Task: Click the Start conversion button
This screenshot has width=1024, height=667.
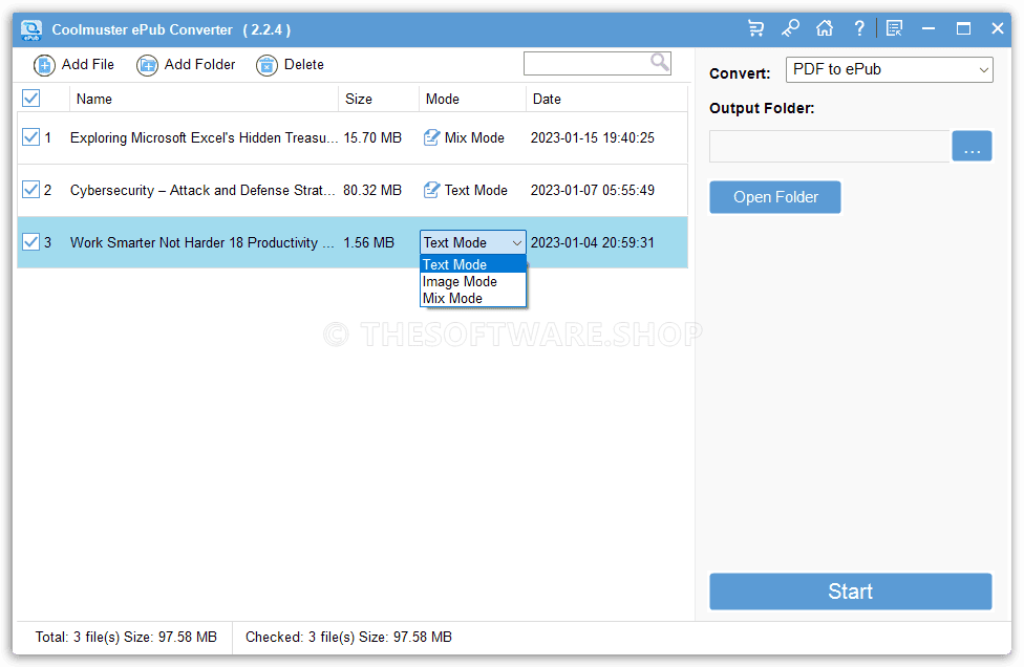Action: 850,591
